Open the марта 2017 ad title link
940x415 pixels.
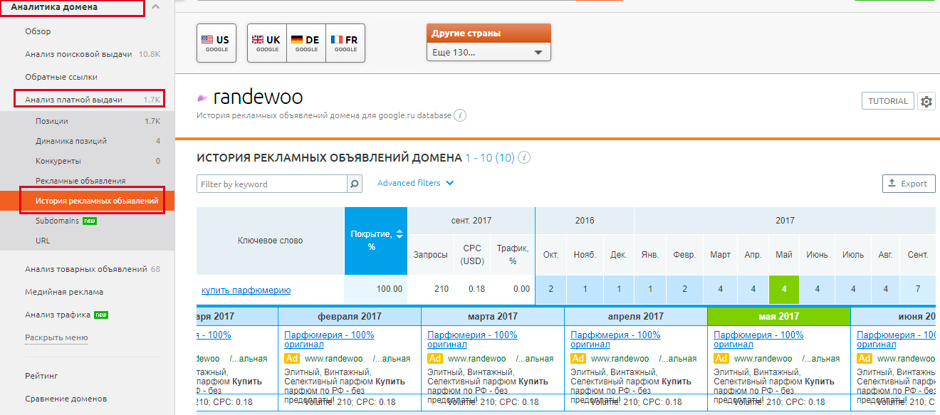pyautogui.click(x=472, y=340)
